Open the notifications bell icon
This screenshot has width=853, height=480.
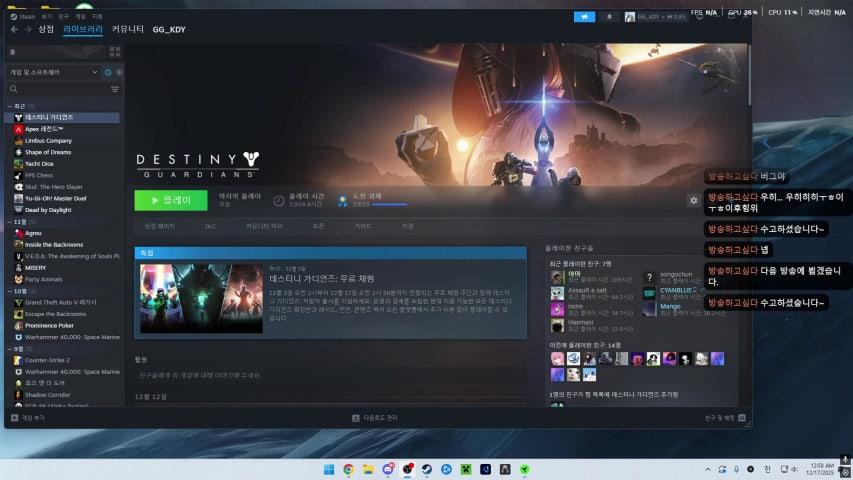[x=610, y=16]
